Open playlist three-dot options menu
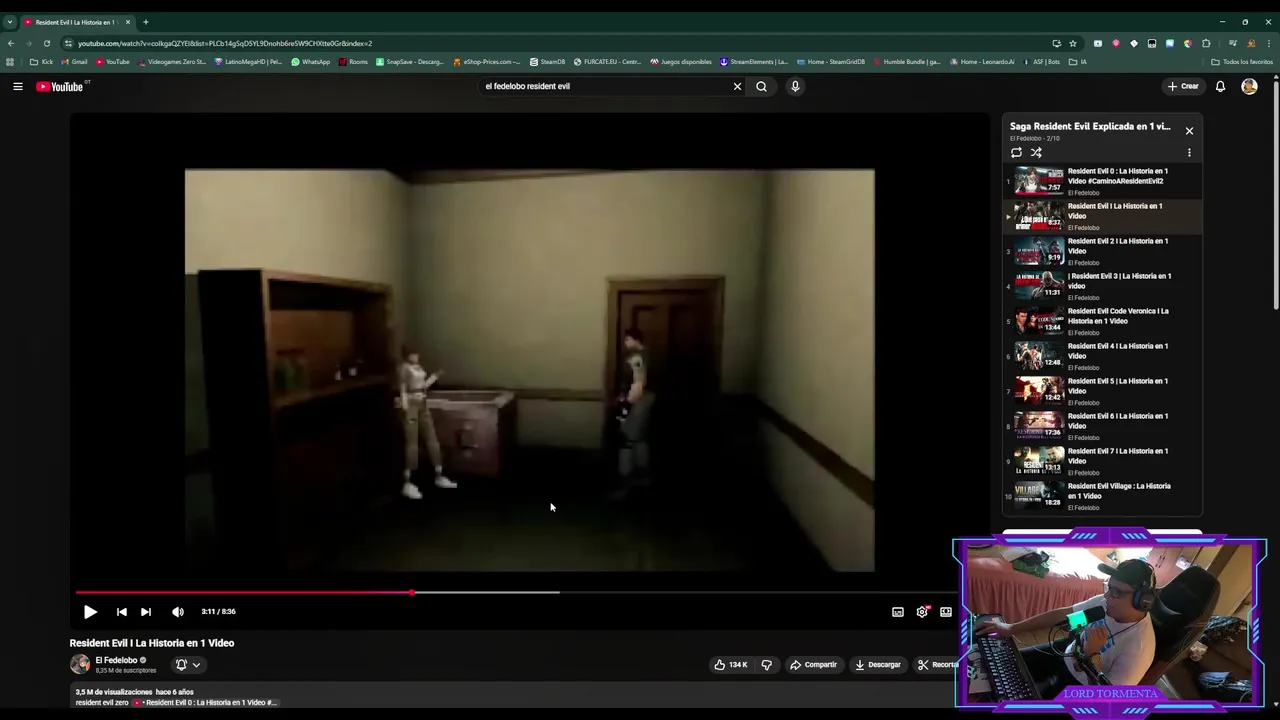The width and height of the screenshot is (1280, 720). (x=1189, y=153)
